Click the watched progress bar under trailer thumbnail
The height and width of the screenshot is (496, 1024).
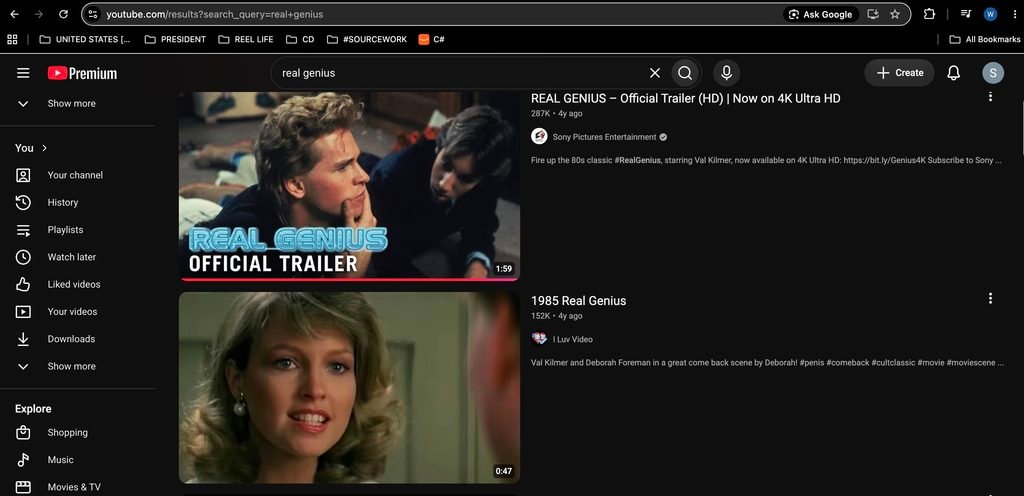349,279
